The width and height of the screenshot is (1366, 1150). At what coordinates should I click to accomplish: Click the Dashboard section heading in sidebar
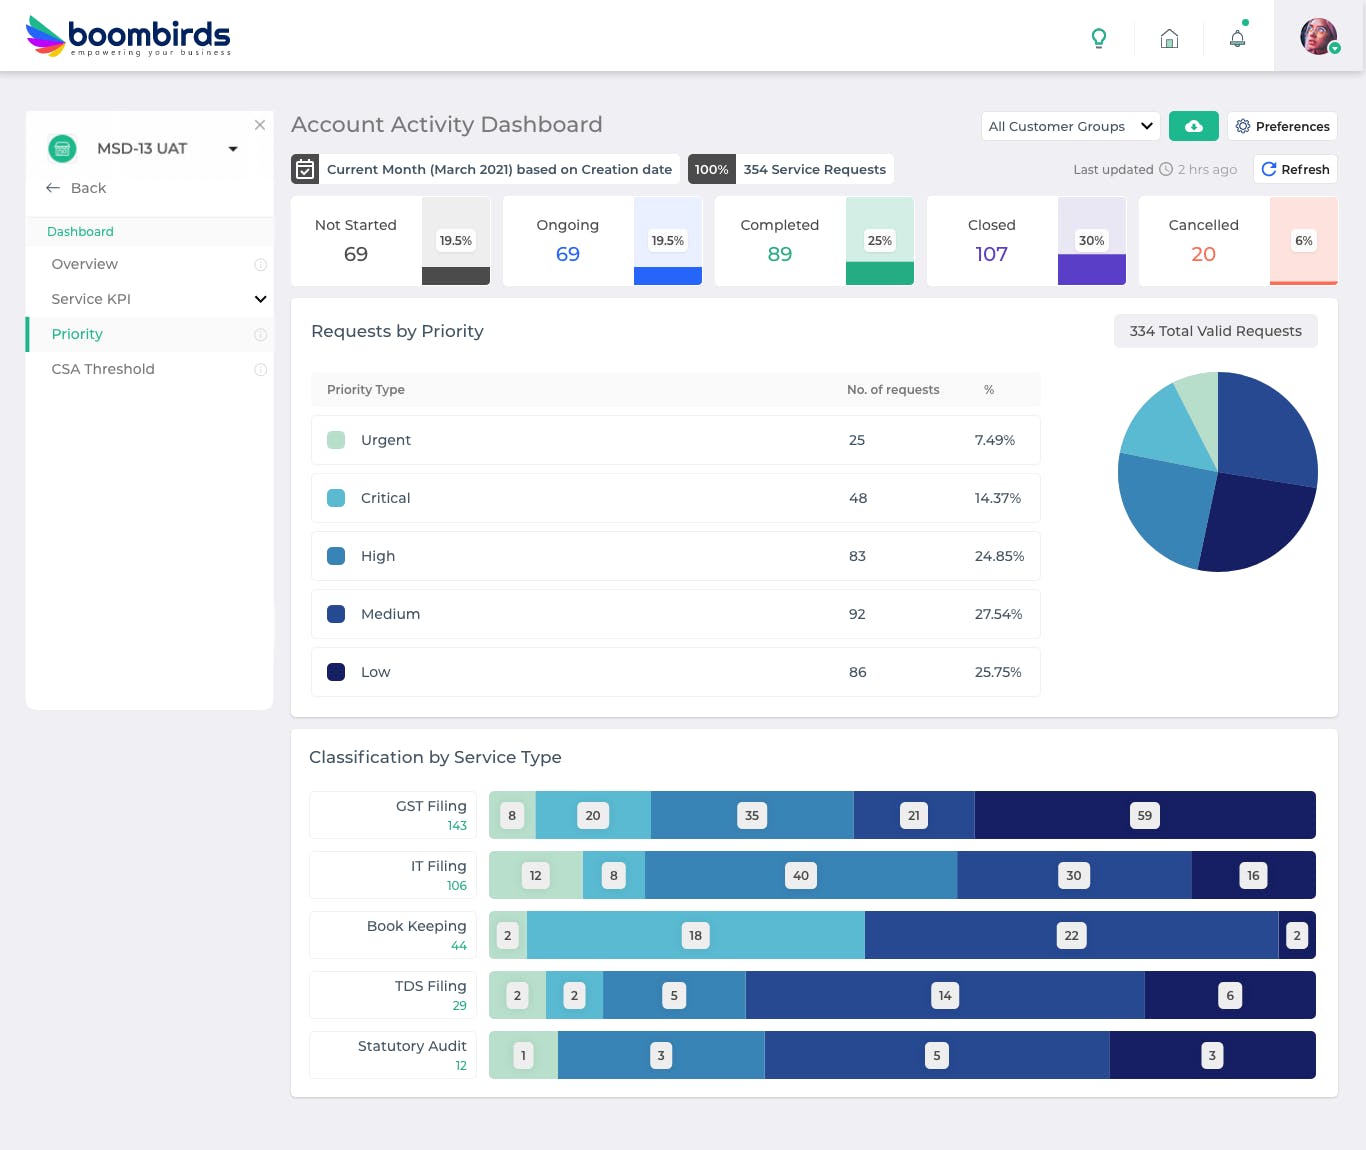[x=80, y=232]
